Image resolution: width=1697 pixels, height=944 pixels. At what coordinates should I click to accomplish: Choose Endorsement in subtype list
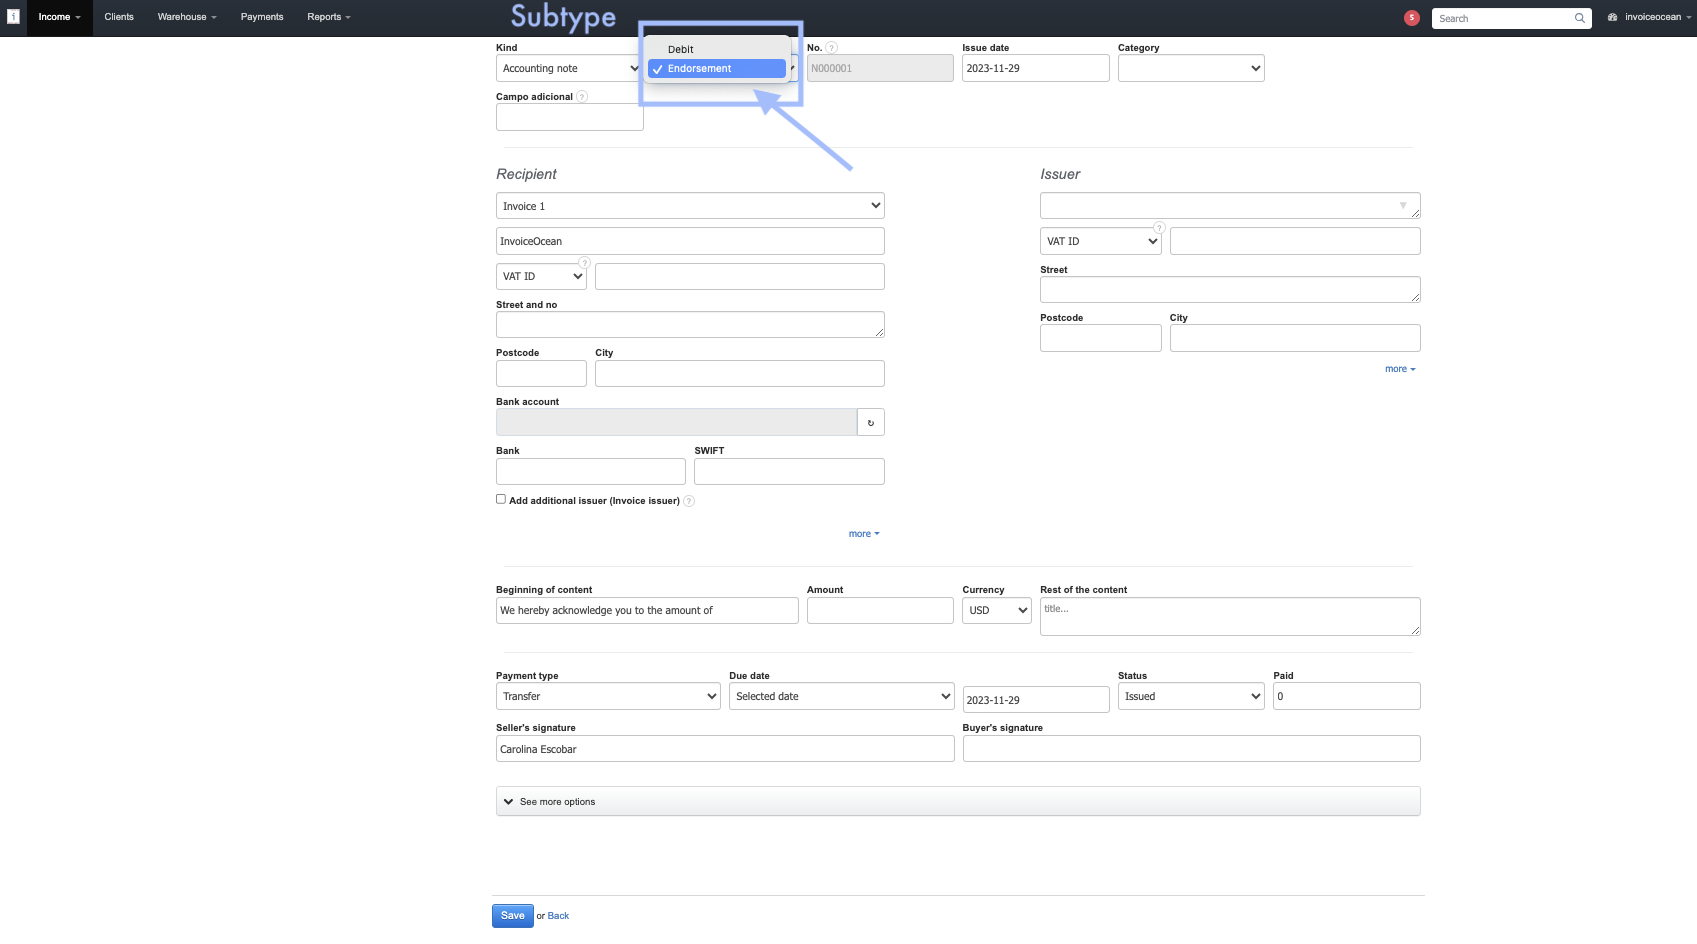click(x=699, y=69)
